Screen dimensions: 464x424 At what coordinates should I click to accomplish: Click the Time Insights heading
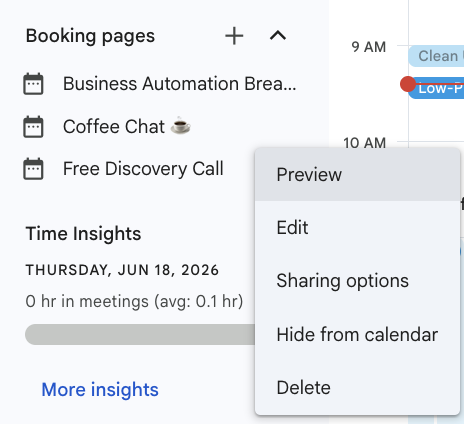click(83, 233)
